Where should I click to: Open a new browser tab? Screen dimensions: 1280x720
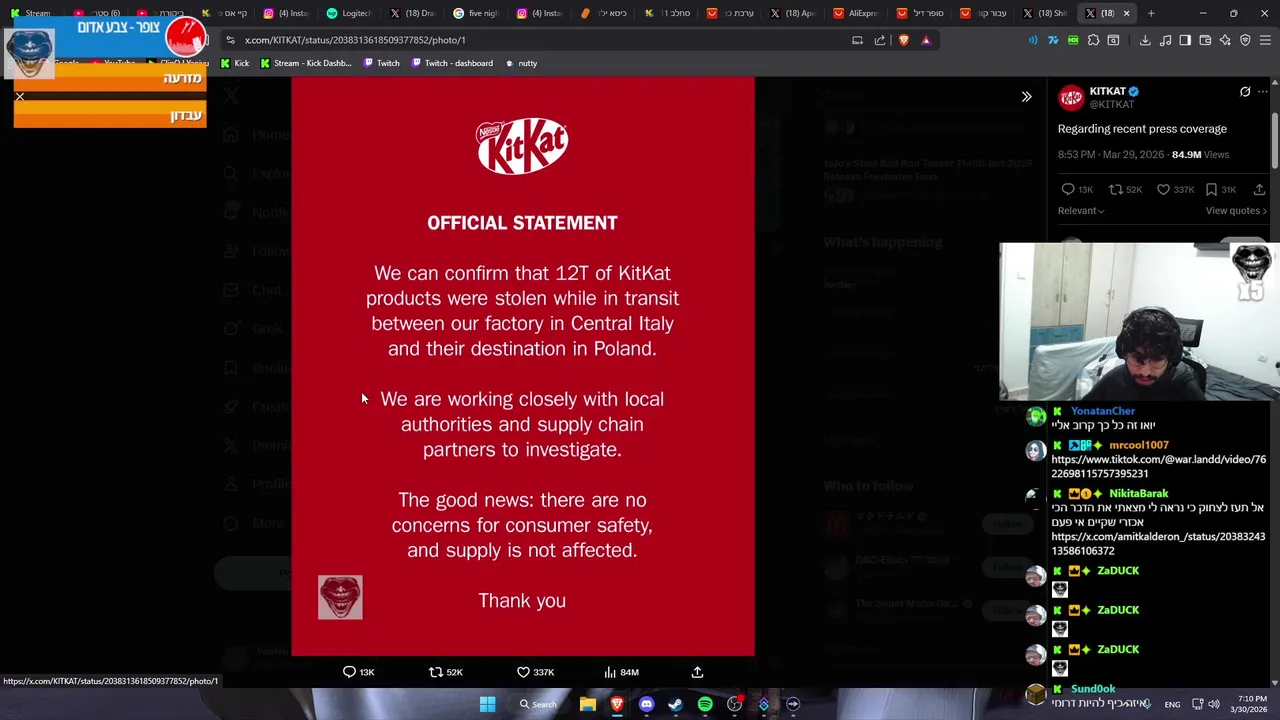coord(1151,13)
